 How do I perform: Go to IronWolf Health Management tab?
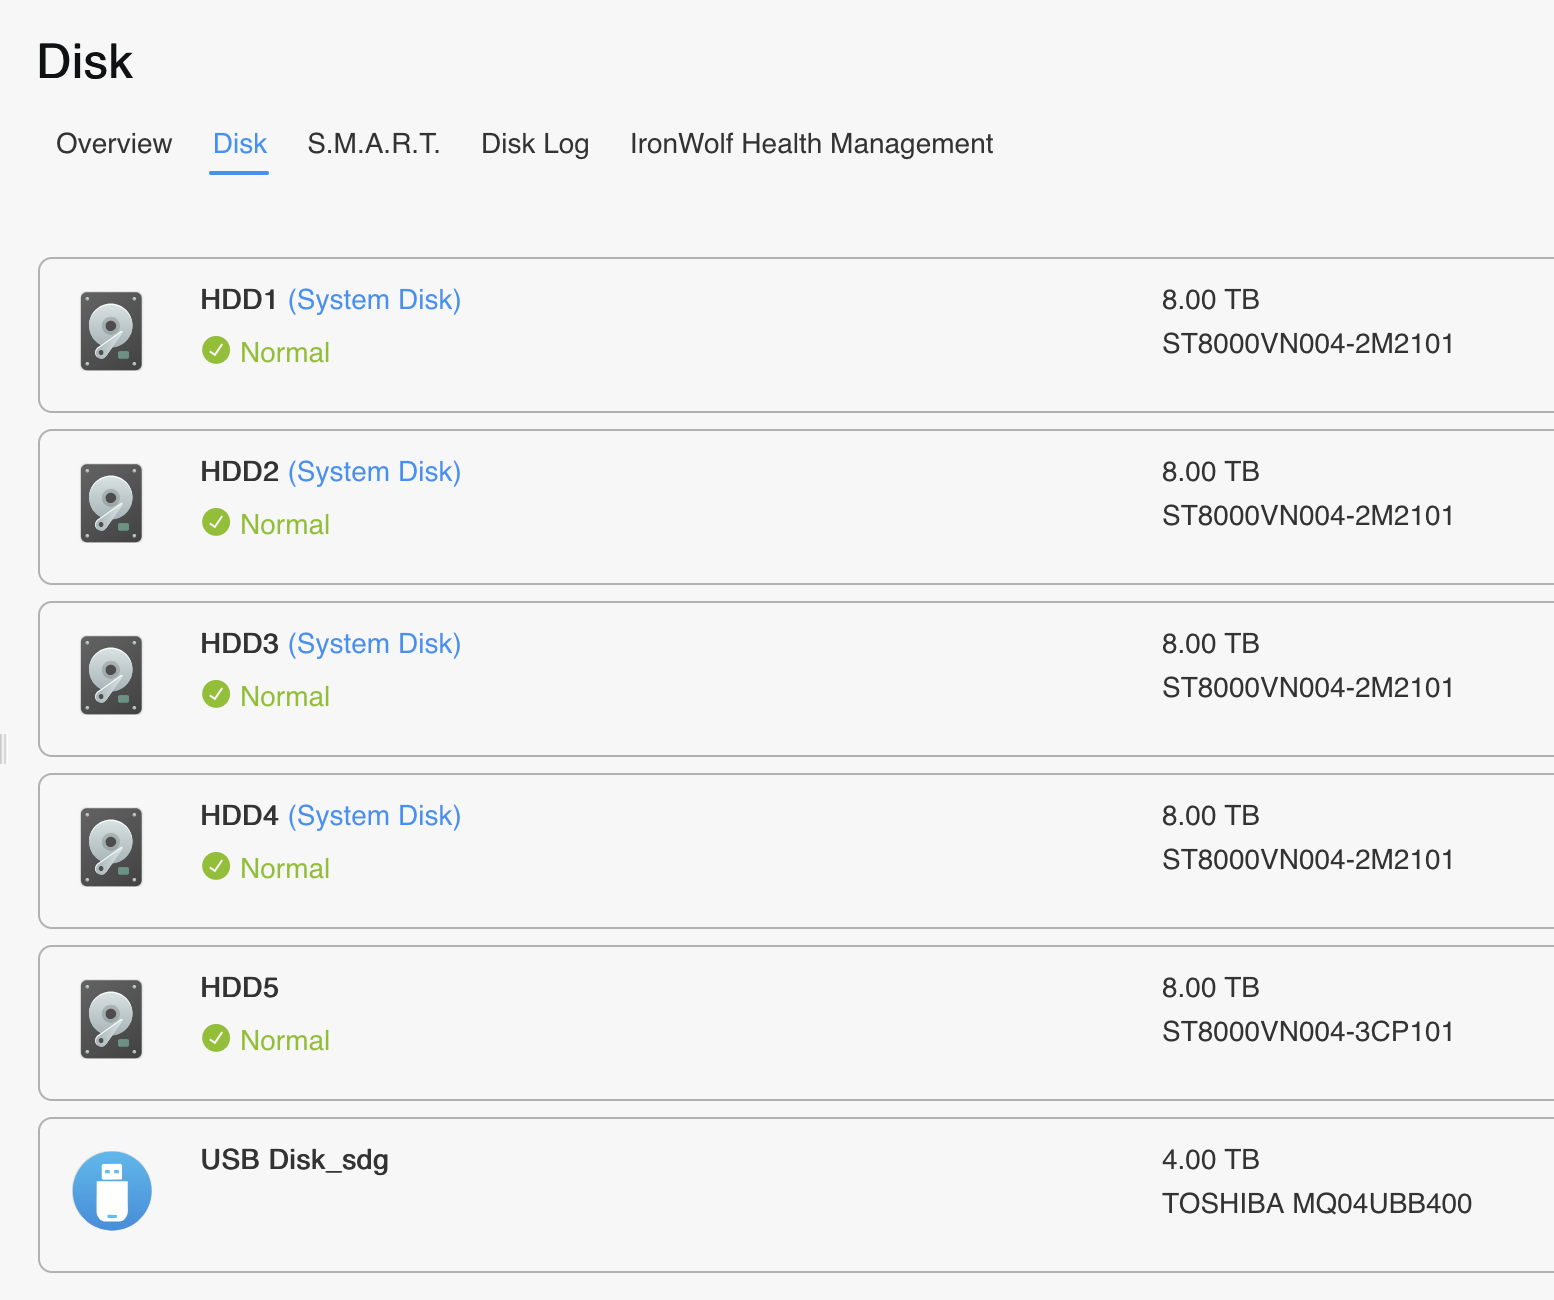tap(811, 144)
